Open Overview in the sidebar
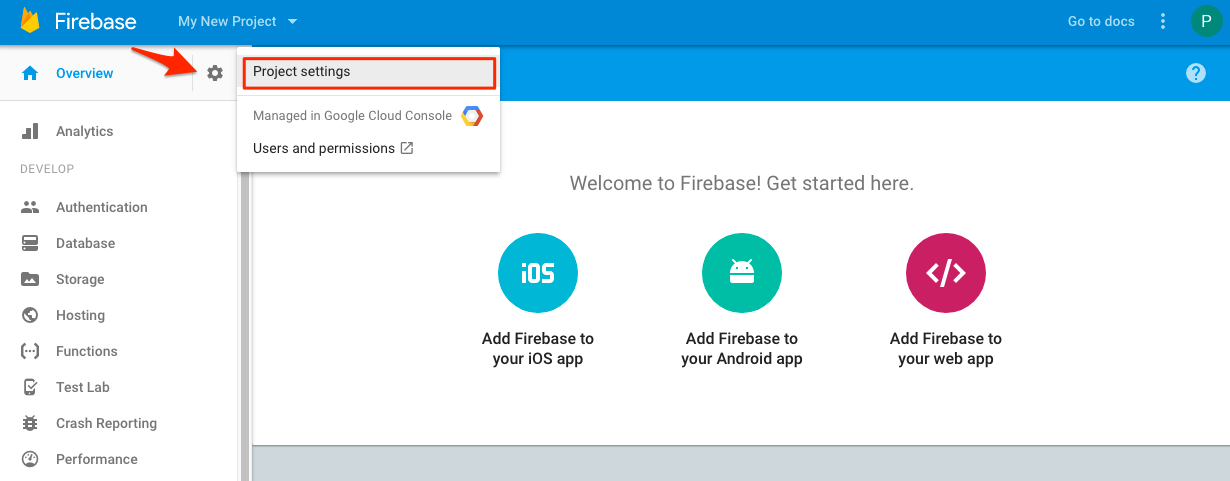This screenshot has width=1230, height=481. point(84,73)
